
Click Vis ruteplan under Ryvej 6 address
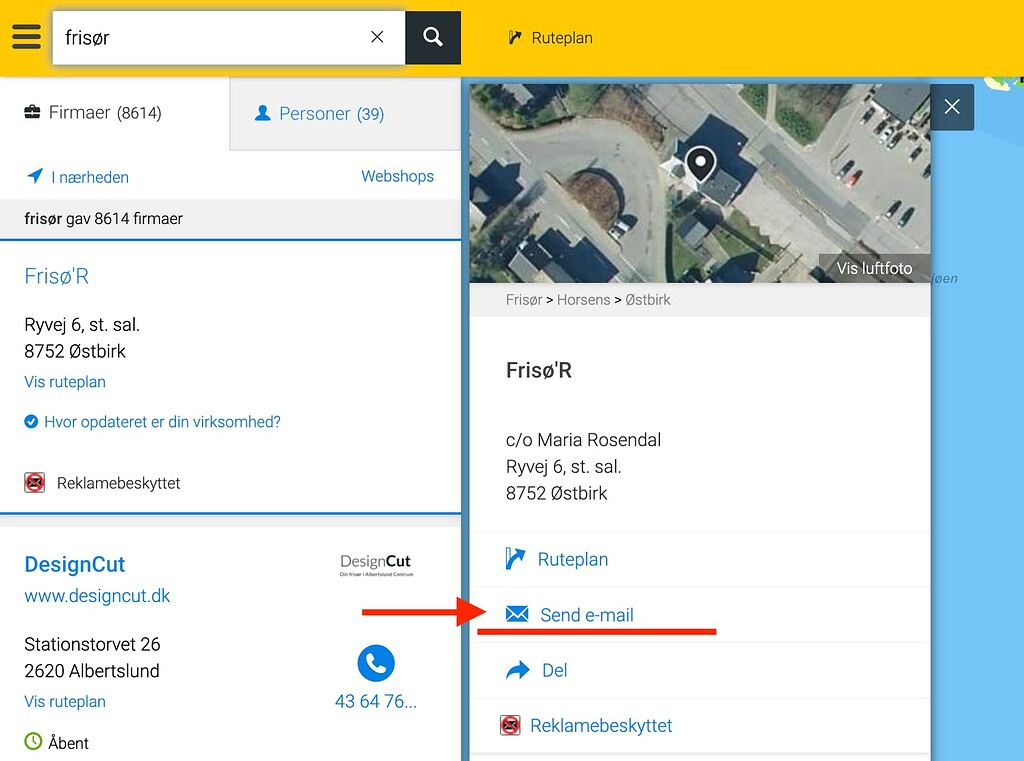[65, 382]
